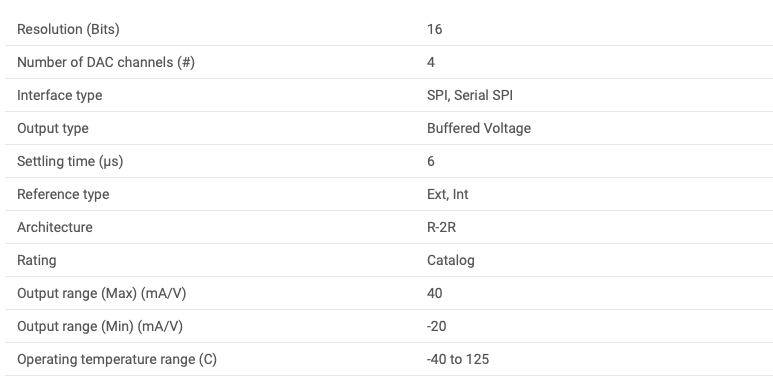Select the Architecture label
This screenshot has width=773, height=378.
[x=55, y=227]
